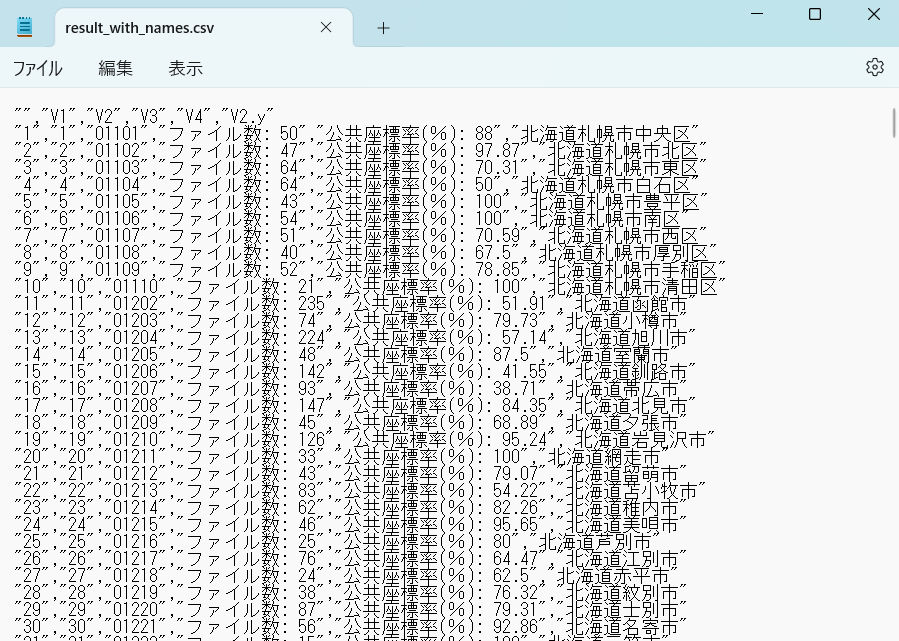Viewport: 899px width, 641px height.
Task: Click the text 北海道札幌市白石区
Action: [605, 185]
